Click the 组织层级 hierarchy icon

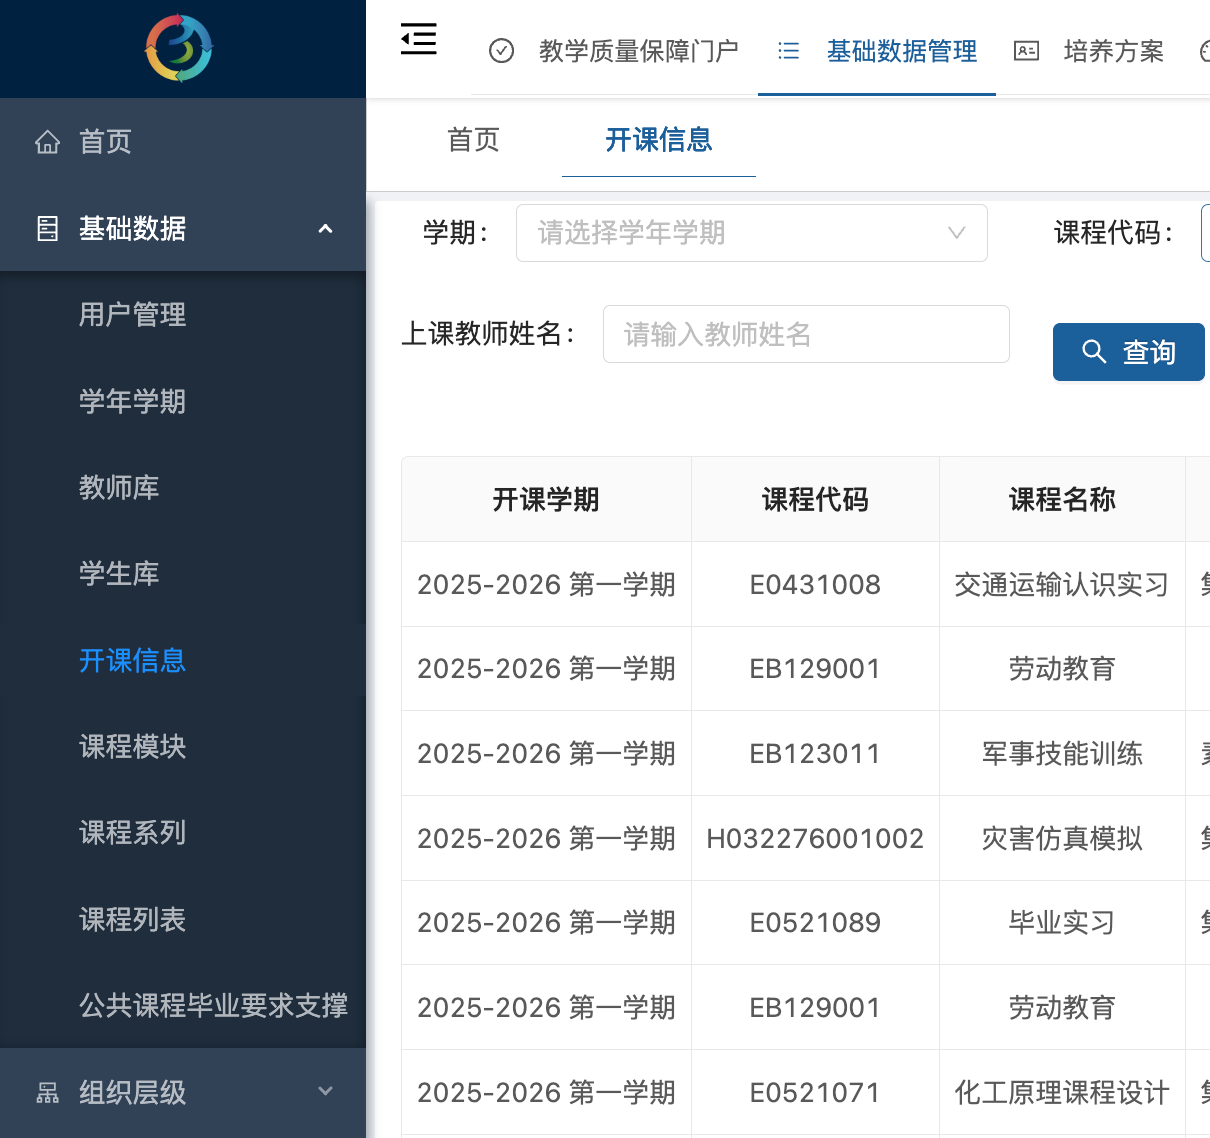(47, 1093)
